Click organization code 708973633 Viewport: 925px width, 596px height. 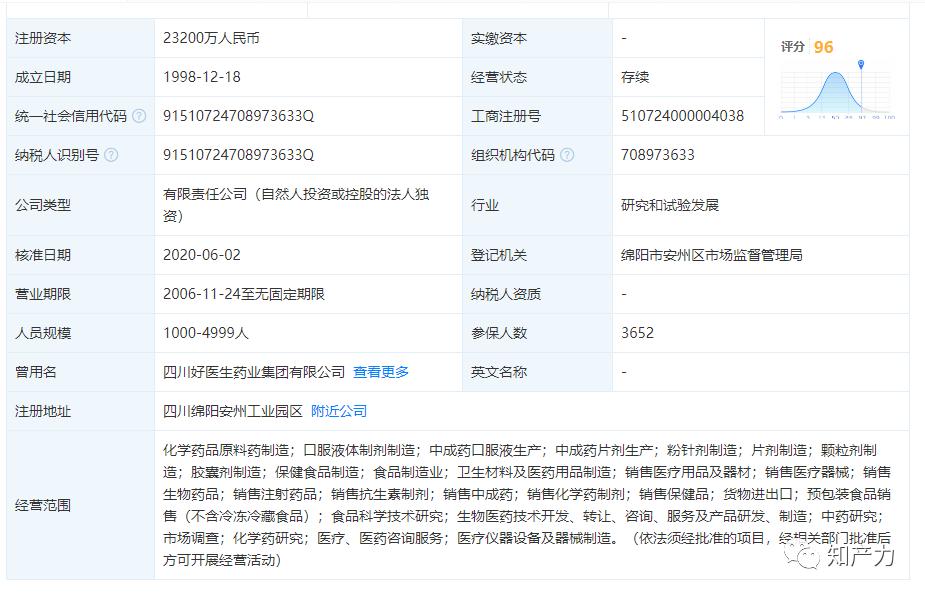pyautogui.click(x=658, y=155)
